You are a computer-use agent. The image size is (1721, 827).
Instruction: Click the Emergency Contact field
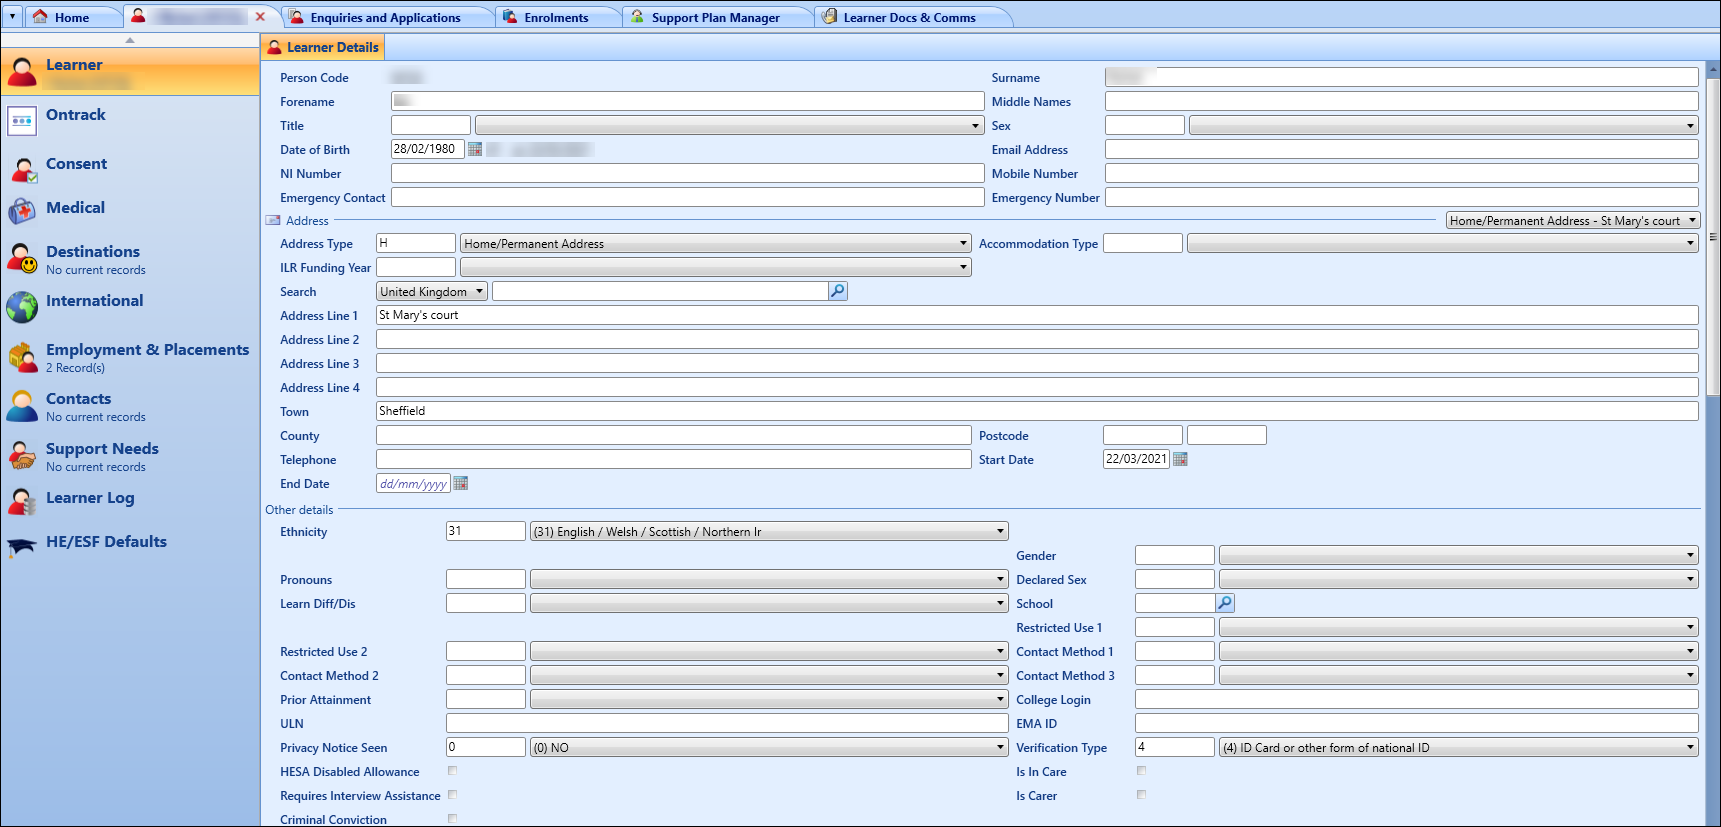pyautogui.click(x=687, y=197)
